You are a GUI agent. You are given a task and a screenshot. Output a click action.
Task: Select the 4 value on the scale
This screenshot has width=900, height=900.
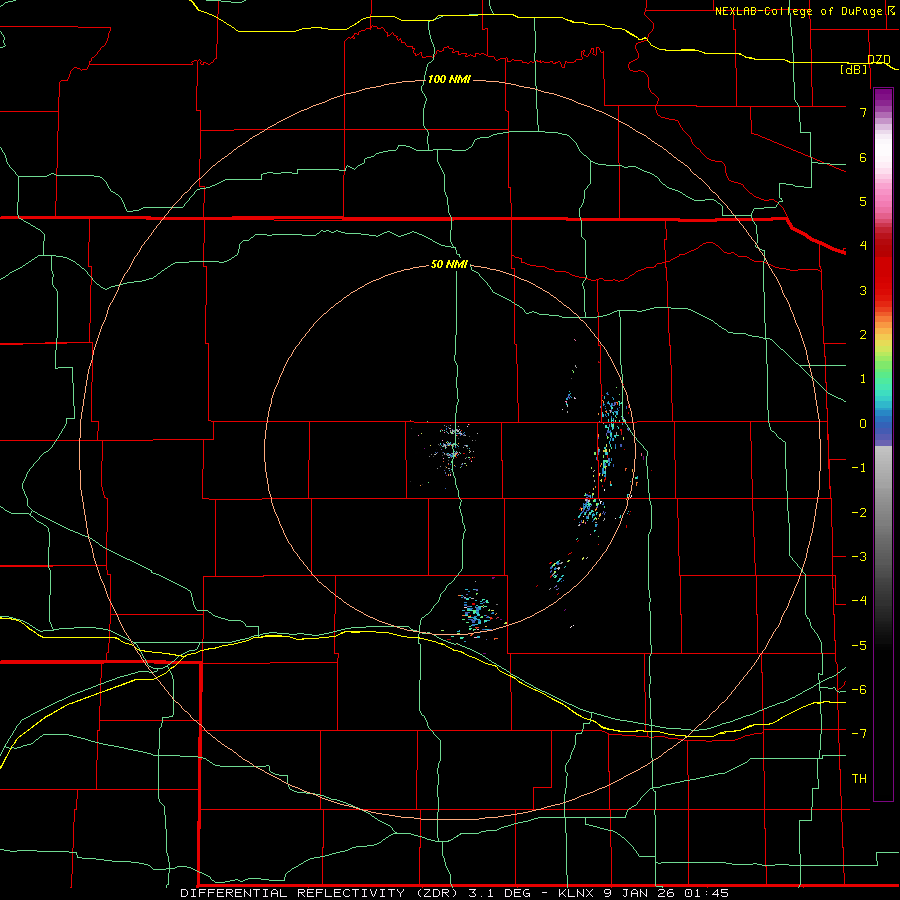point(863,246)
